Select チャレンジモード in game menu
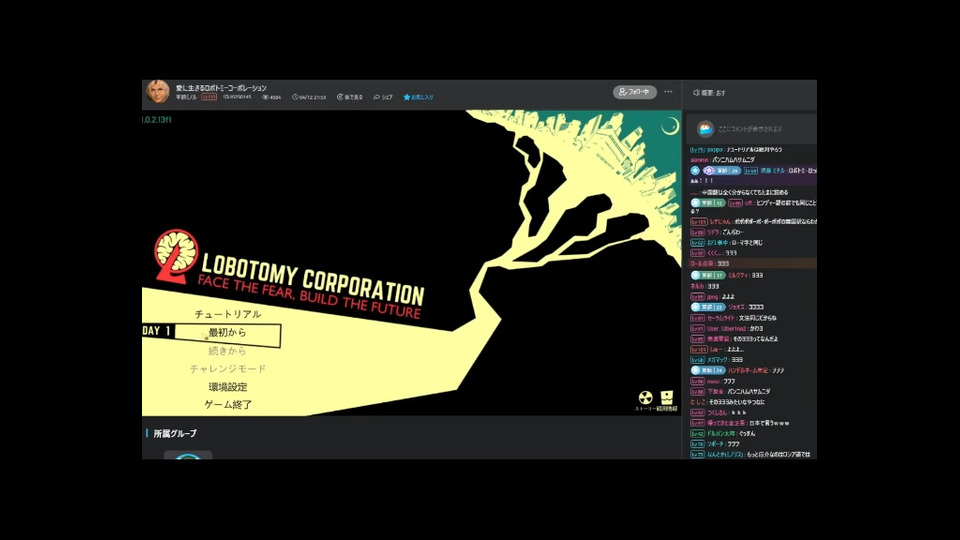This screenshot has height=540, width=960. (228, 369)
